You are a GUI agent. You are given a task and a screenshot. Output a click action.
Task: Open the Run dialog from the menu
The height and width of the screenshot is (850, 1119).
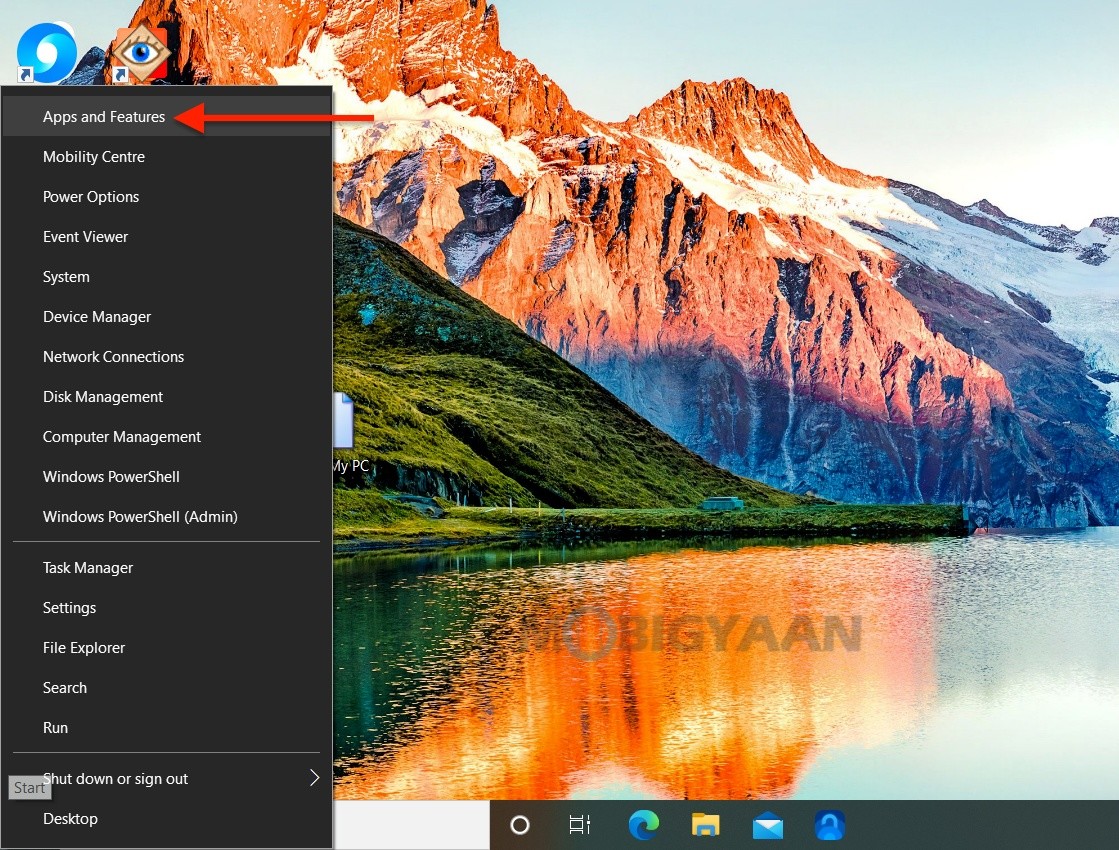coord(55,727)
